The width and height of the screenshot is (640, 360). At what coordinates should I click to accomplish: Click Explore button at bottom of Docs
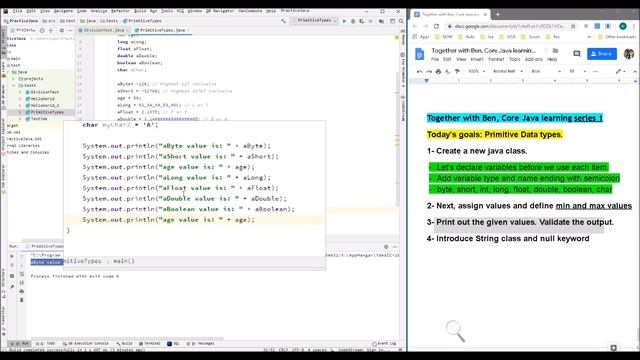click(613, 348)
